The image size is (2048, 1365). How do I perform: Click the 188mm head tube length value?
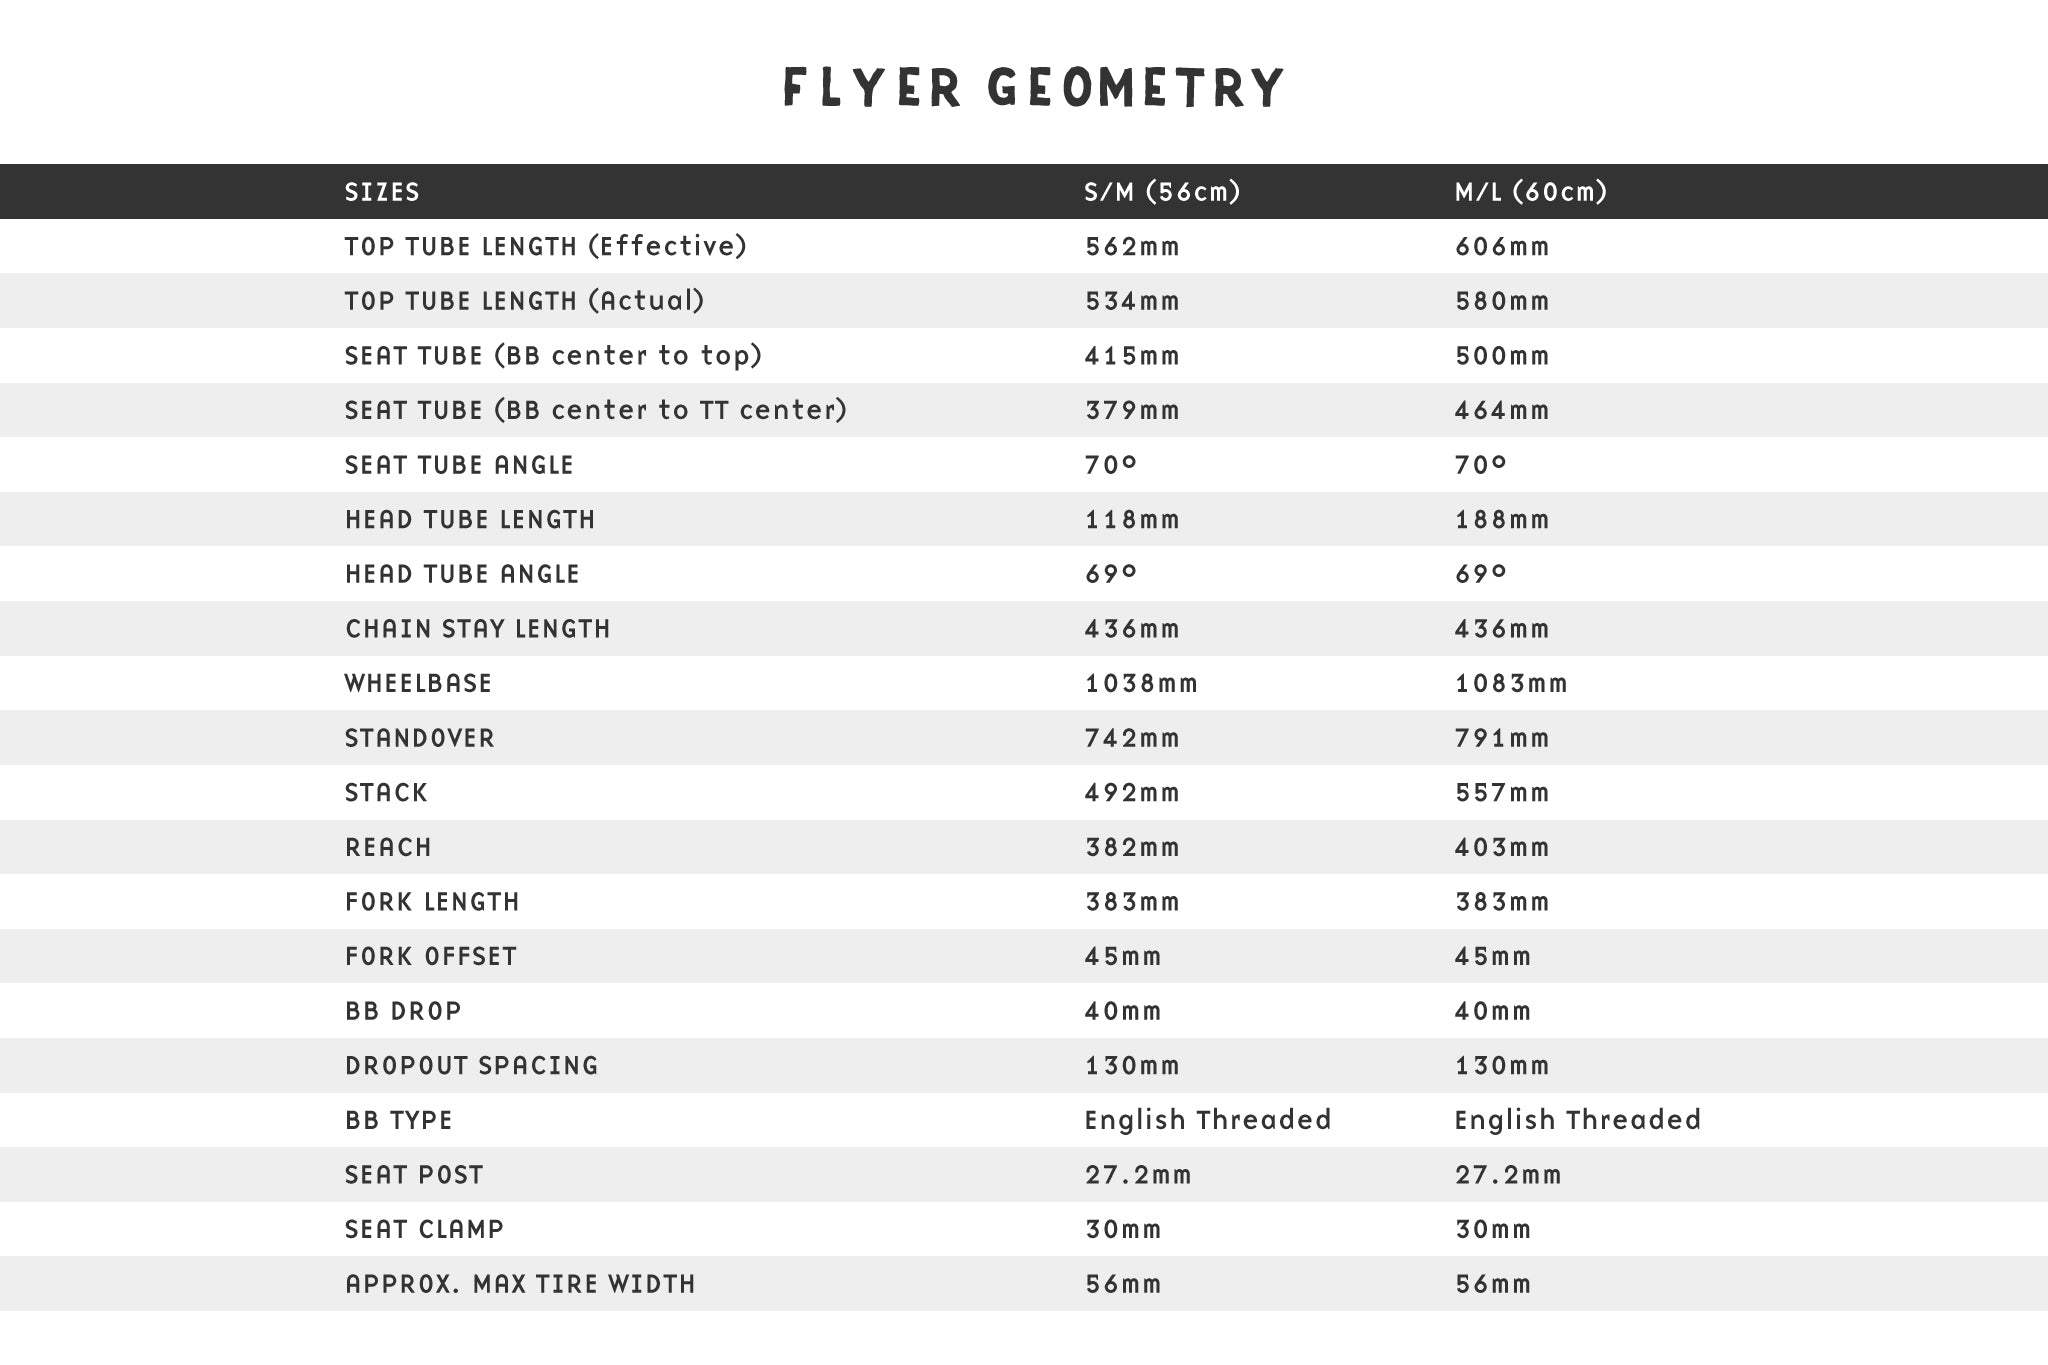(x=1502, y=520)
